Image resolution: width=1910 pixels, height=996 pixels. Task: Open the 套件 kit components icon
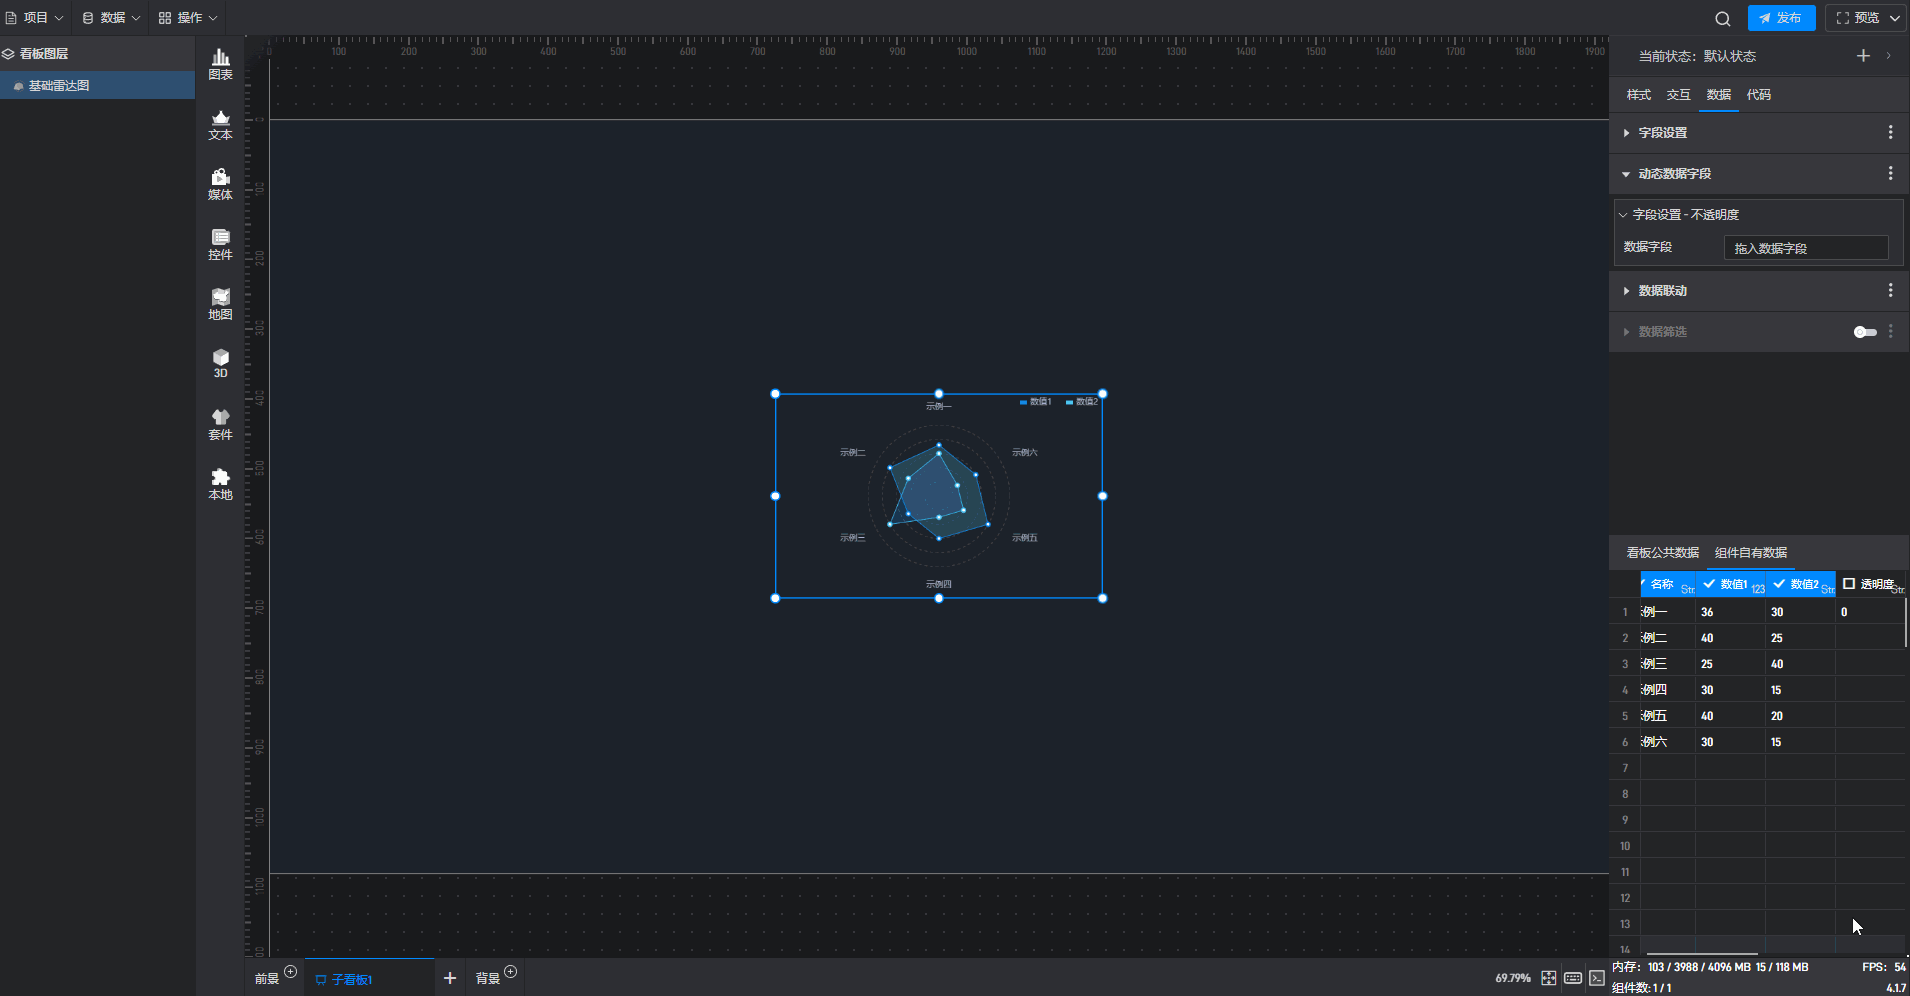(x=220, y=424)
